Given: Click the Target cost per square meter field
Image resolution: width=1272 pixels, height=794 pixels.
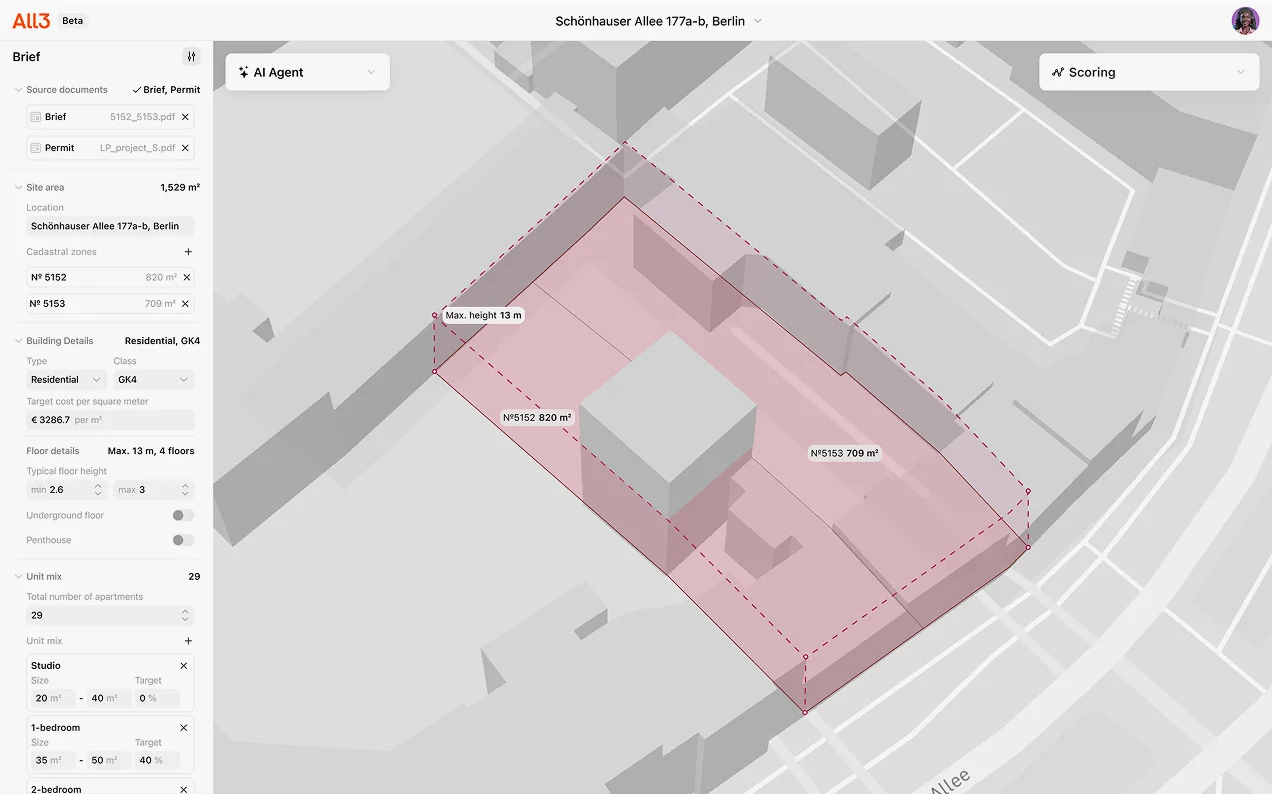Looking at the screenshot, I should pos(110,420).
